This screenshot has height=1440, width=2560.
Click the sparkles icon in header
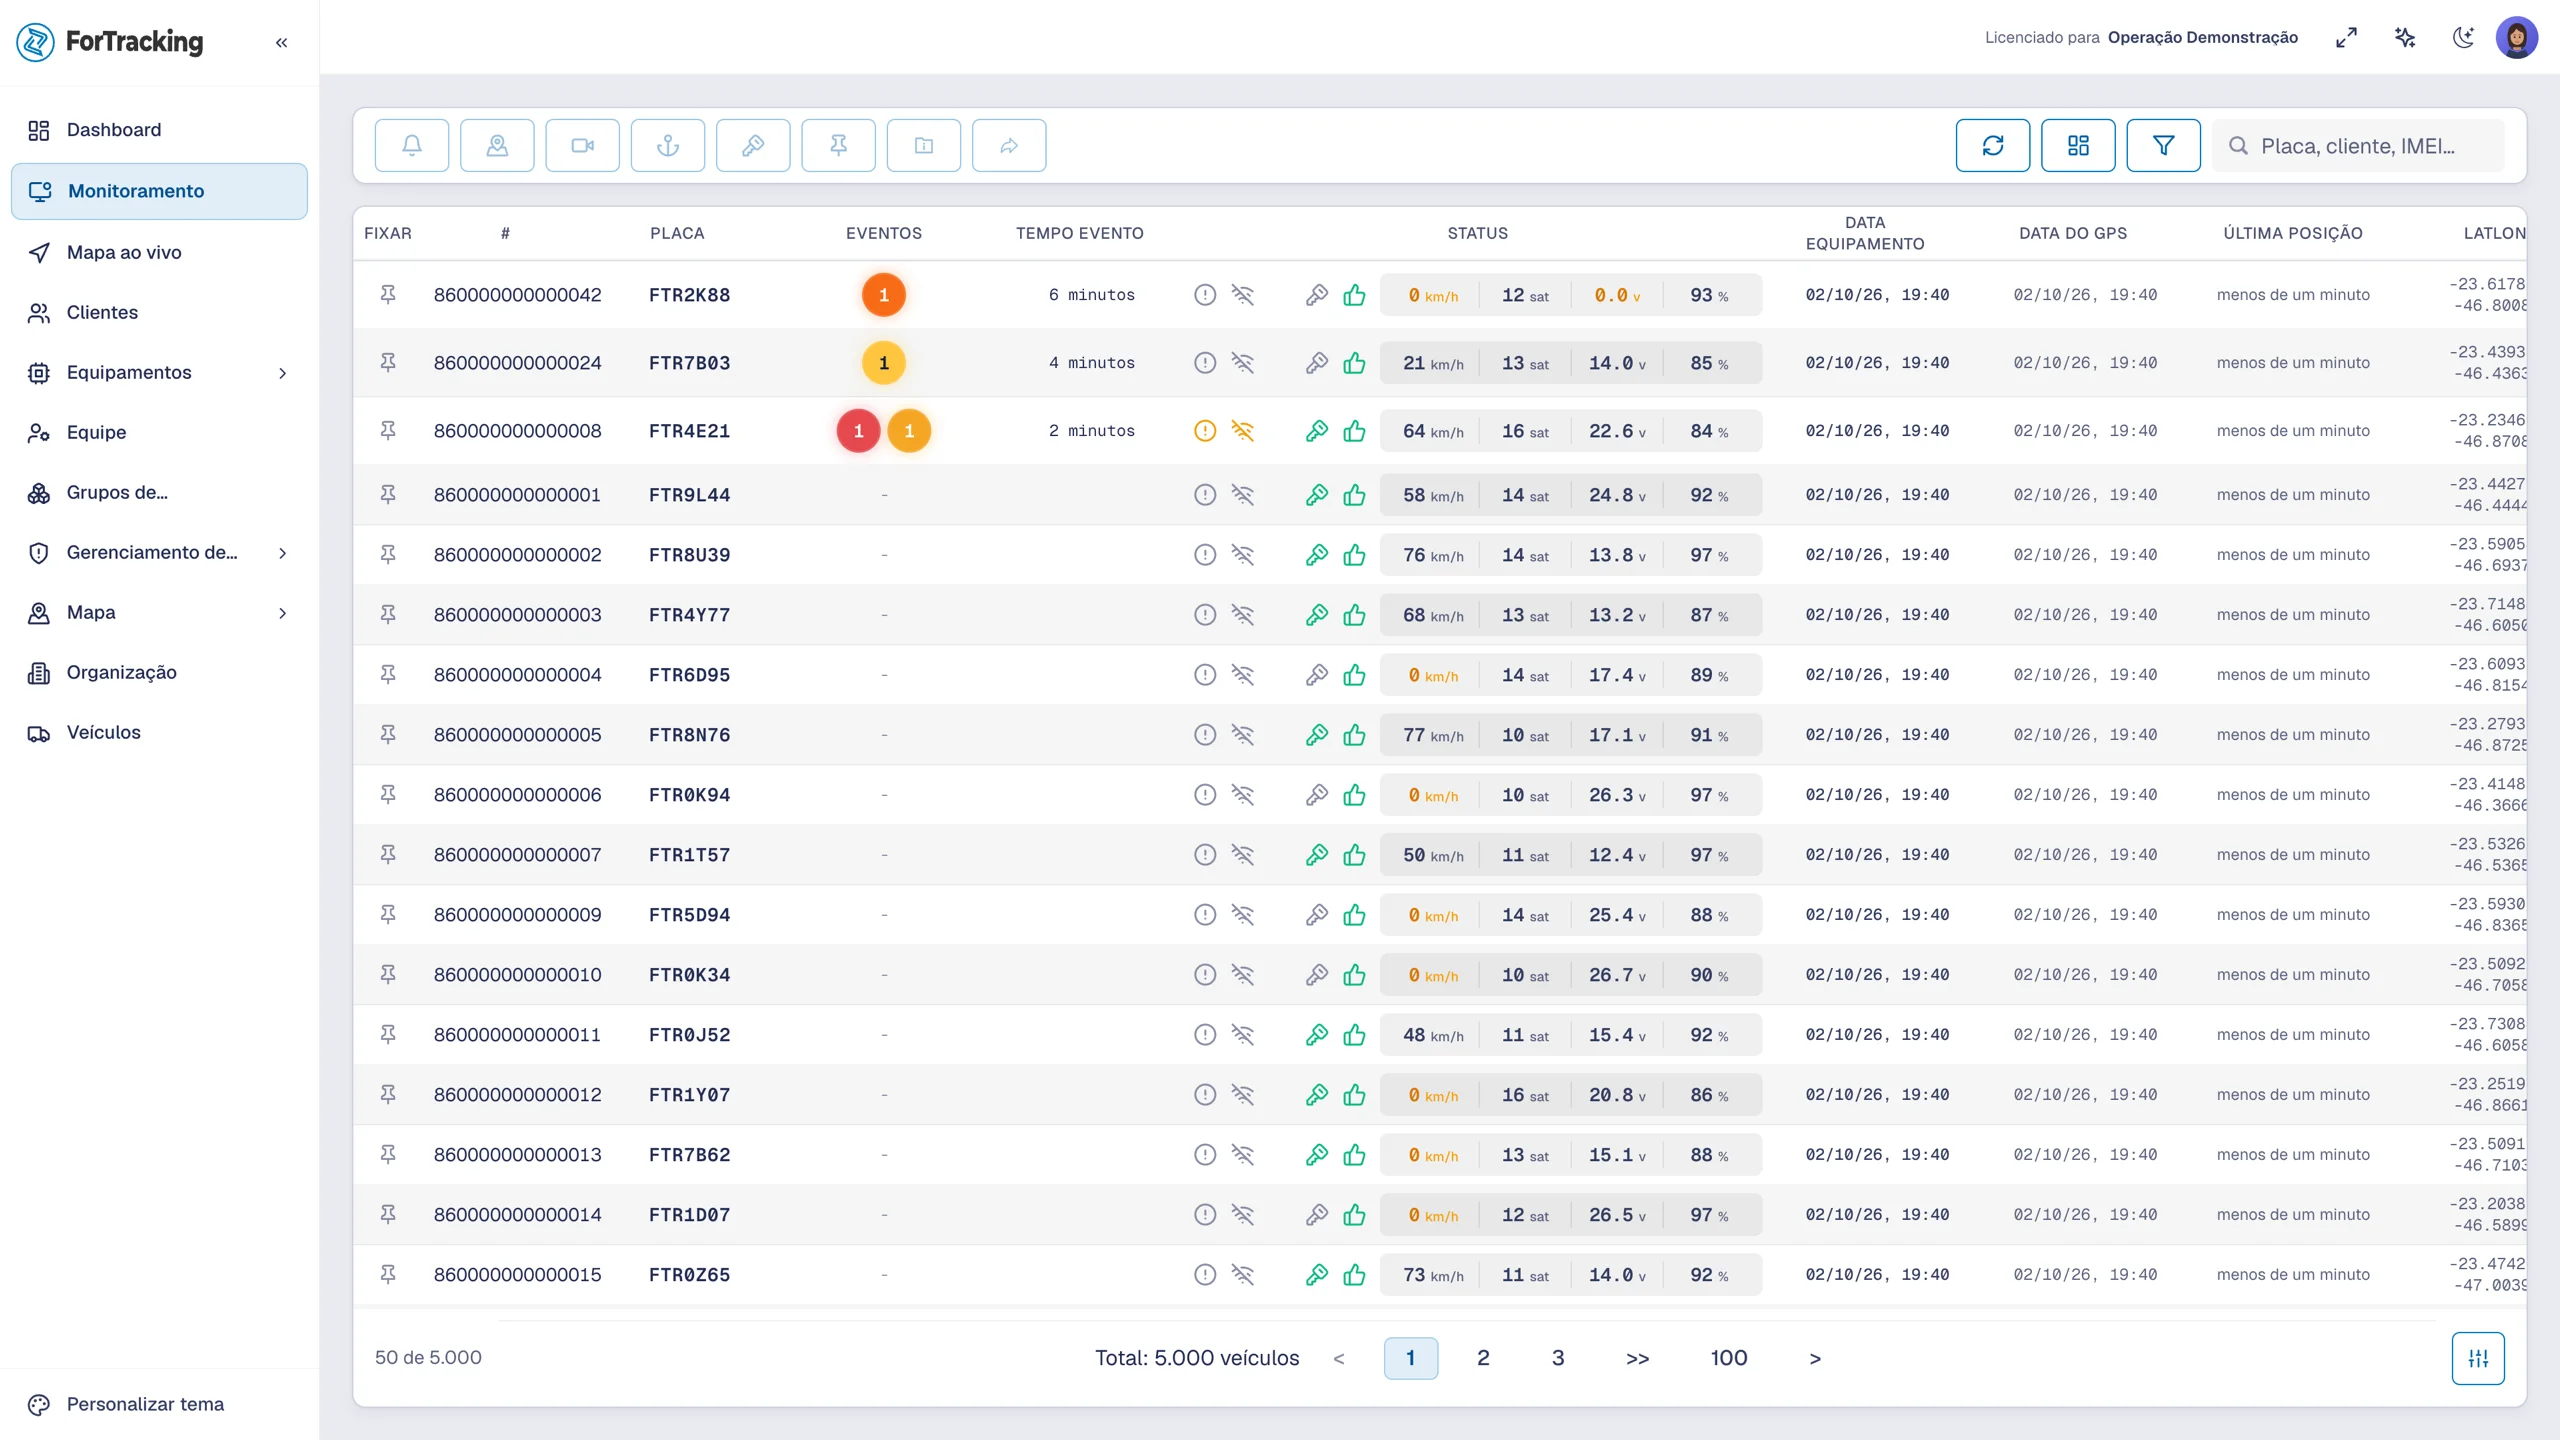(2405, 38)
